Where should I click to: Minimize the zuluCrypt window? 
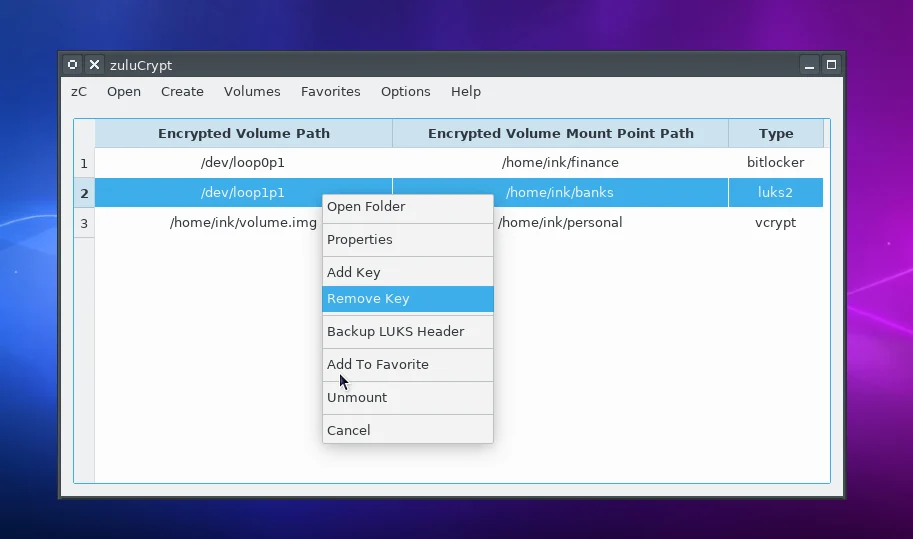pyautogui.click(x=811, y=65)
